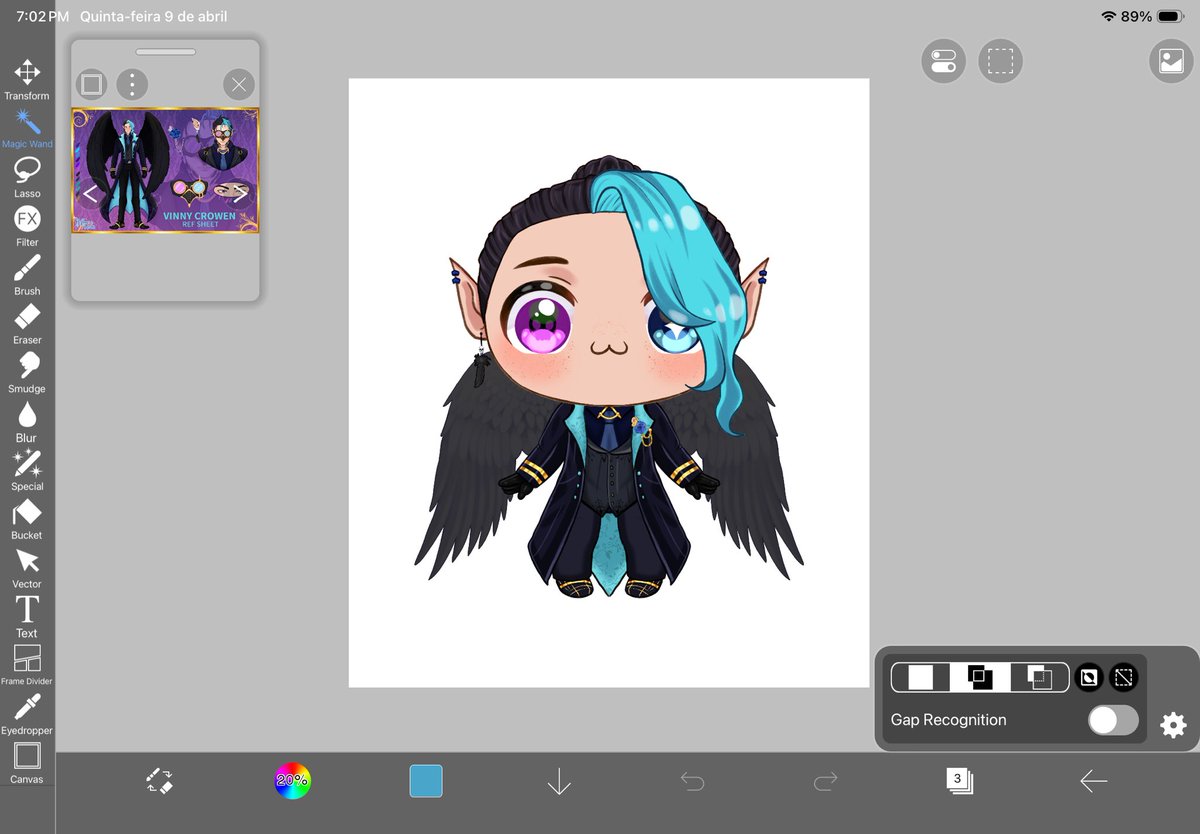Clear the selection area
This screenshot has width=1200, height=834.
point(1124,678)
